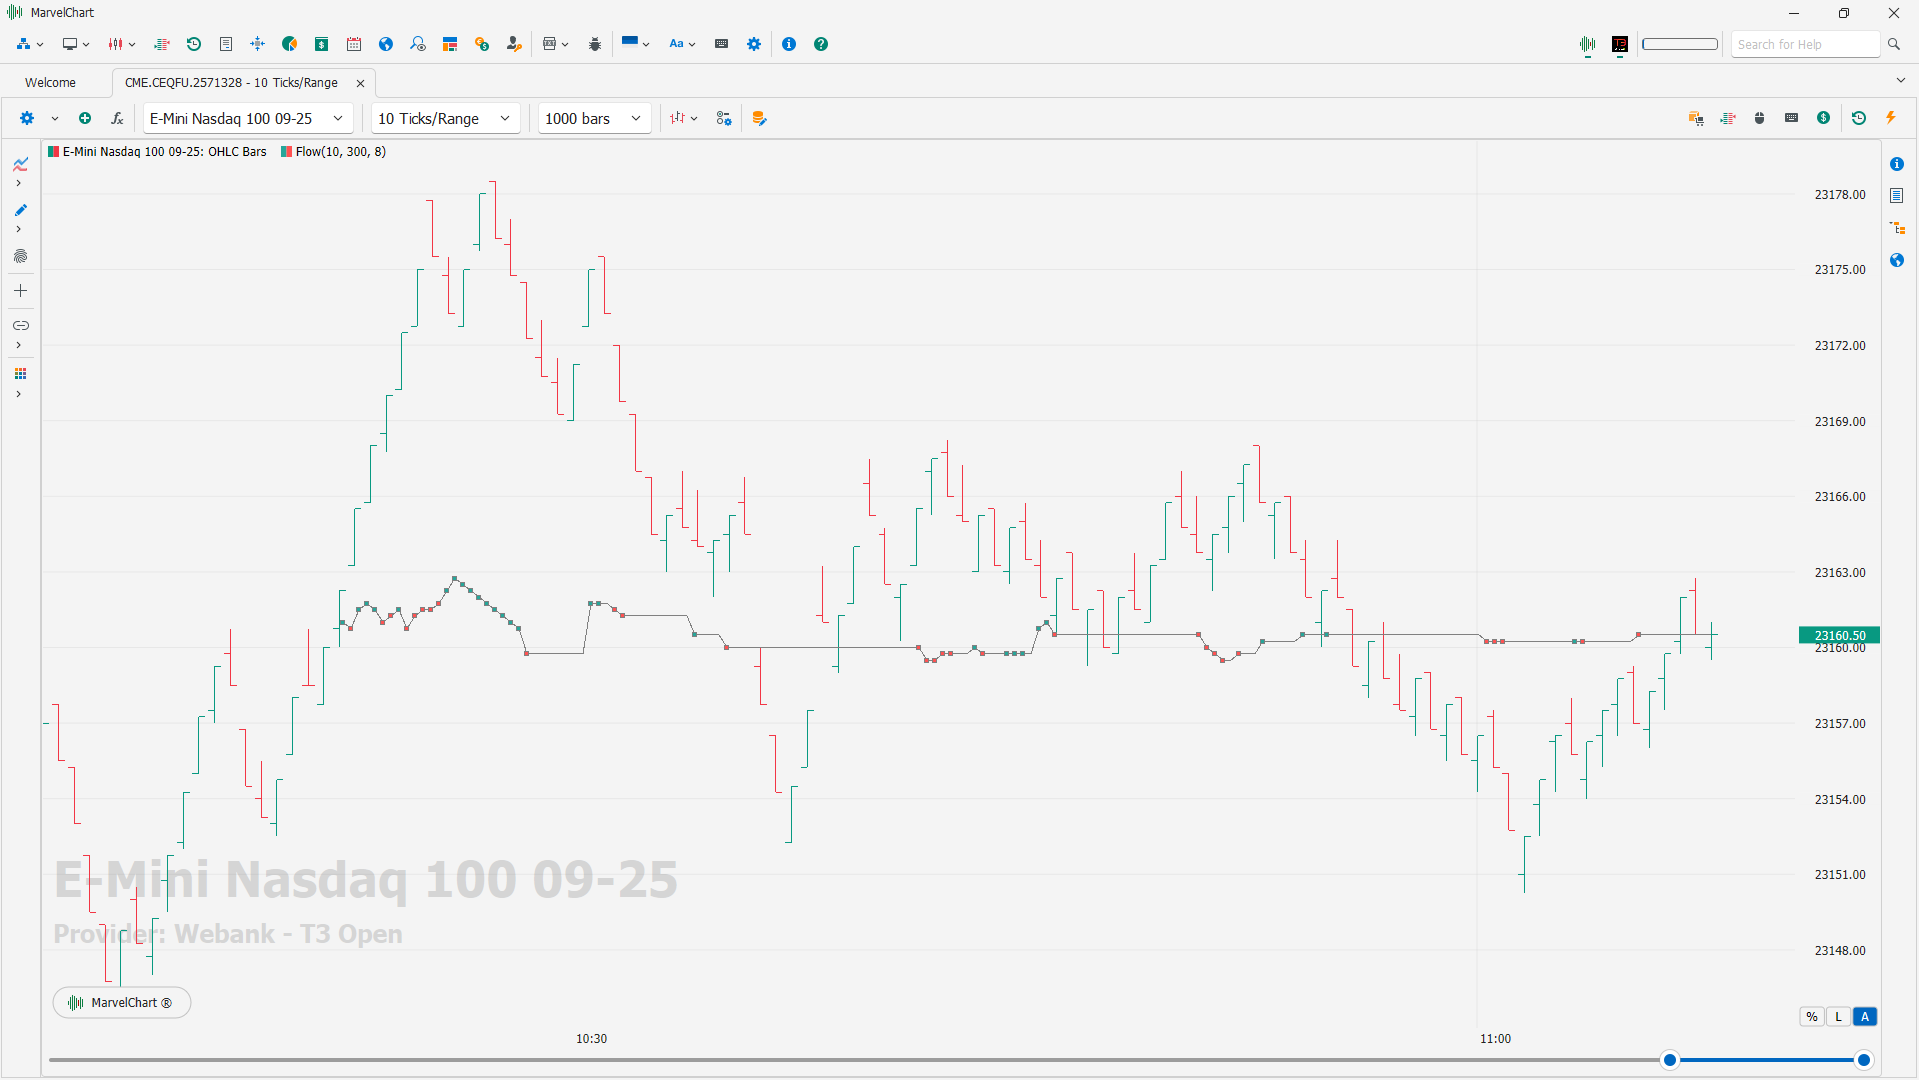
Task: Open the fx formula icon
Action: [117, 118]
